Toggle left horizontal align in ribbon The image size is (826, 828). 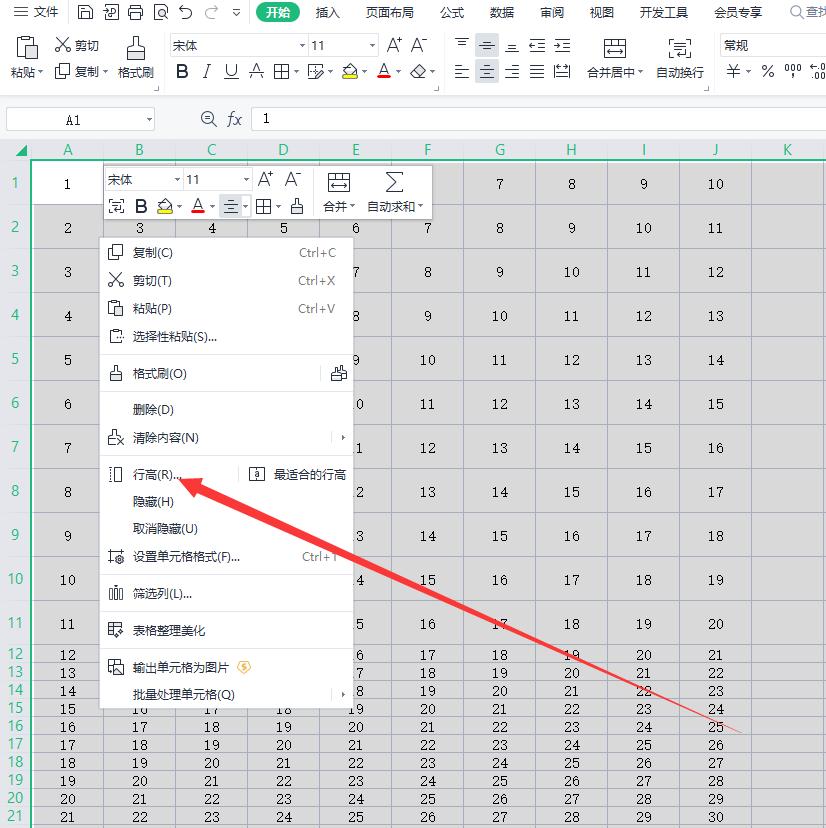coord(462,71)
